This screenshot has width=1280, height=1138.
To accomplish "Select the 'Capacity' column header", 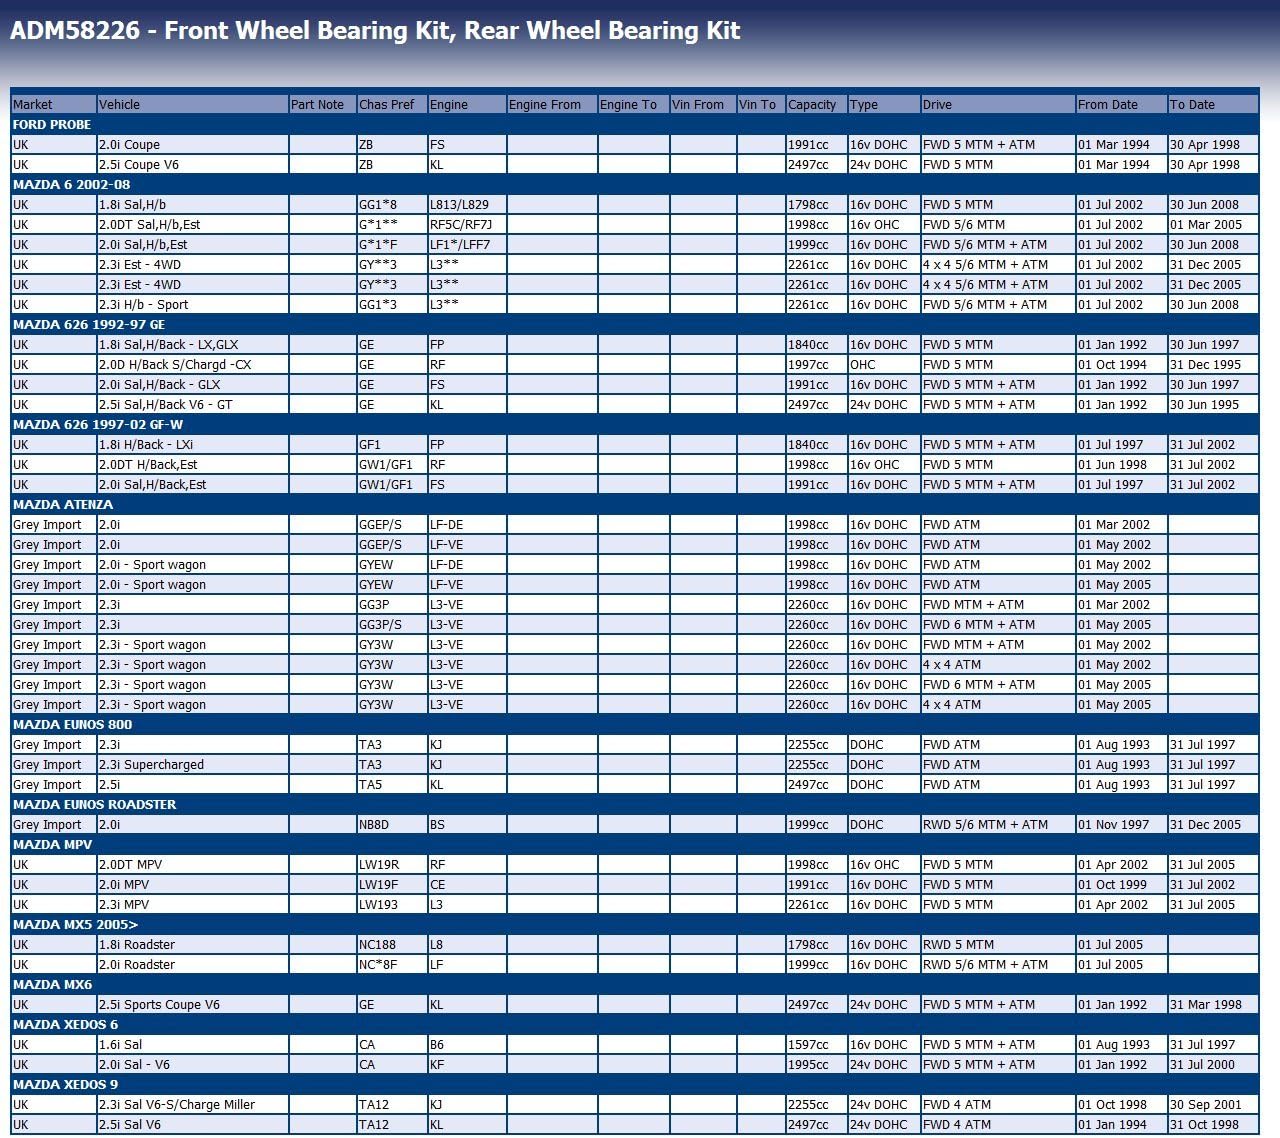I will (816, 104).
